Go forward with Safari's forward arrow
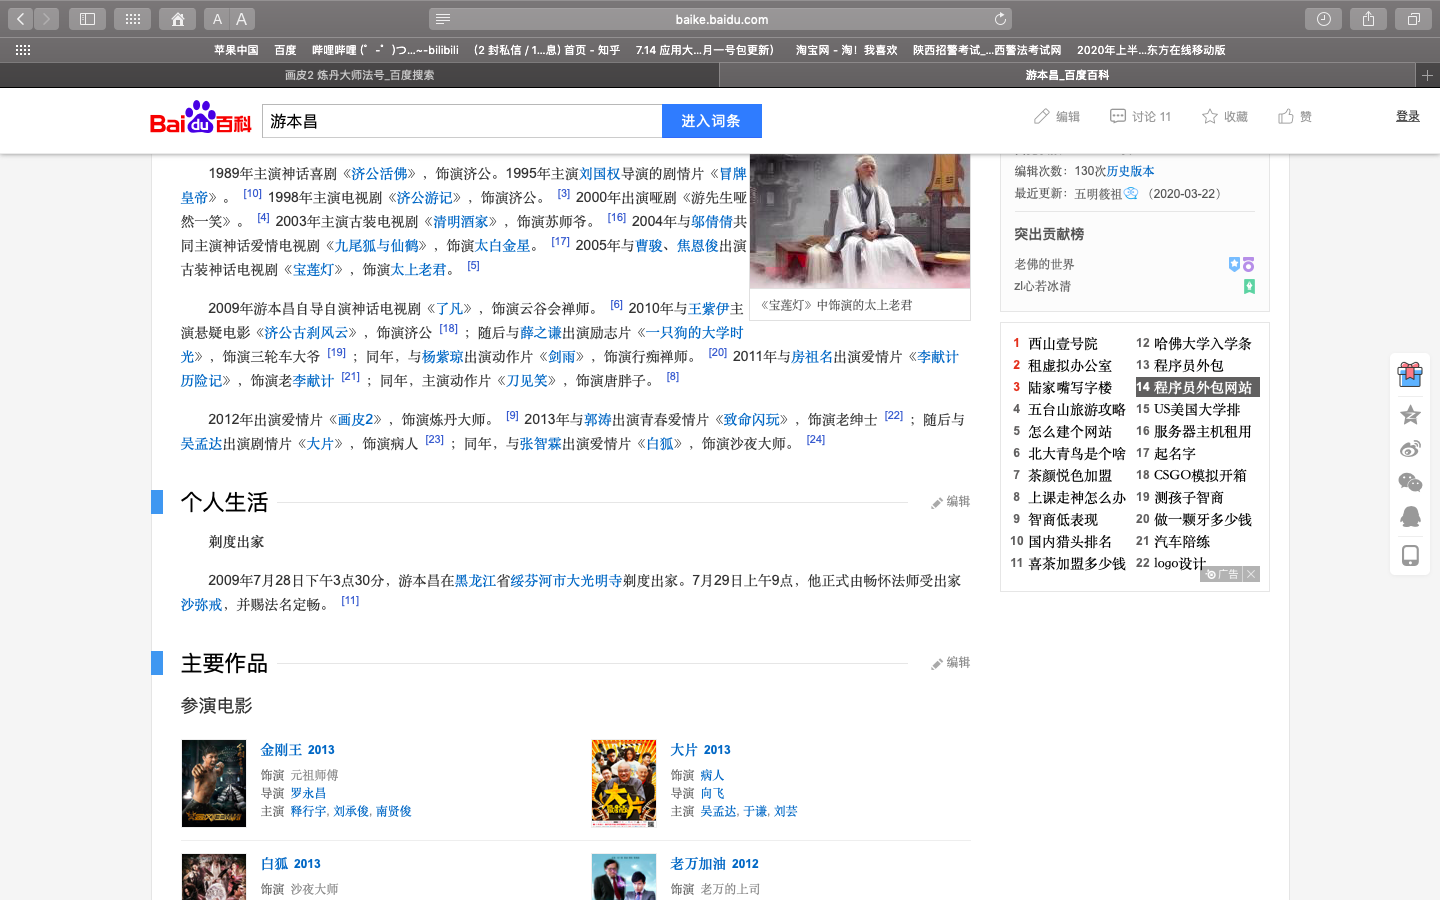The height and width of the screenshot is (900, 1440). [47, 19]
